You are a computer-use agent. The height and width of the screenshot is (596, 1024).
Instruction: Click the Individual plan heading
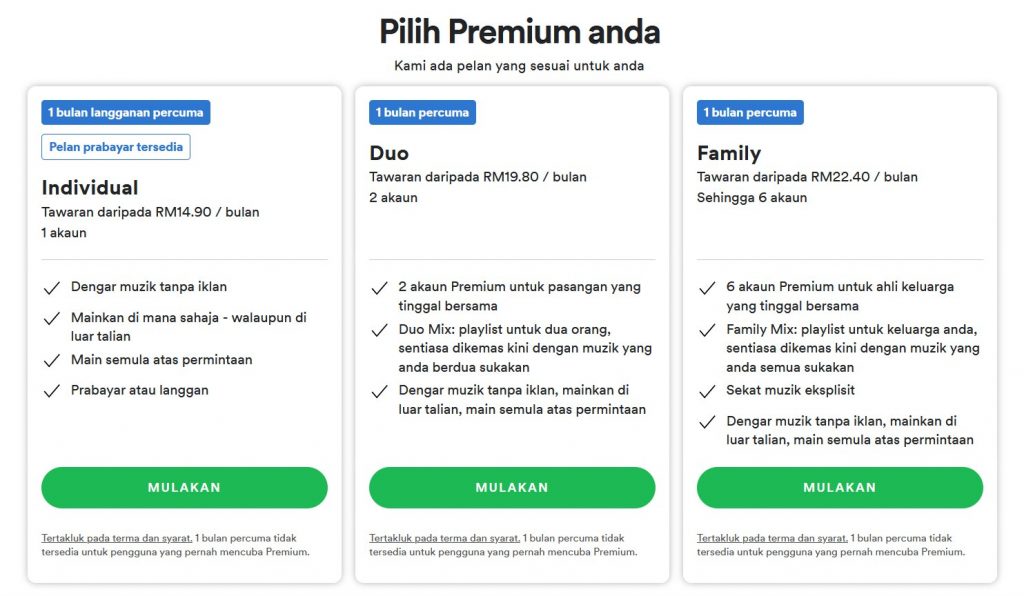click(x=90, y=187)
